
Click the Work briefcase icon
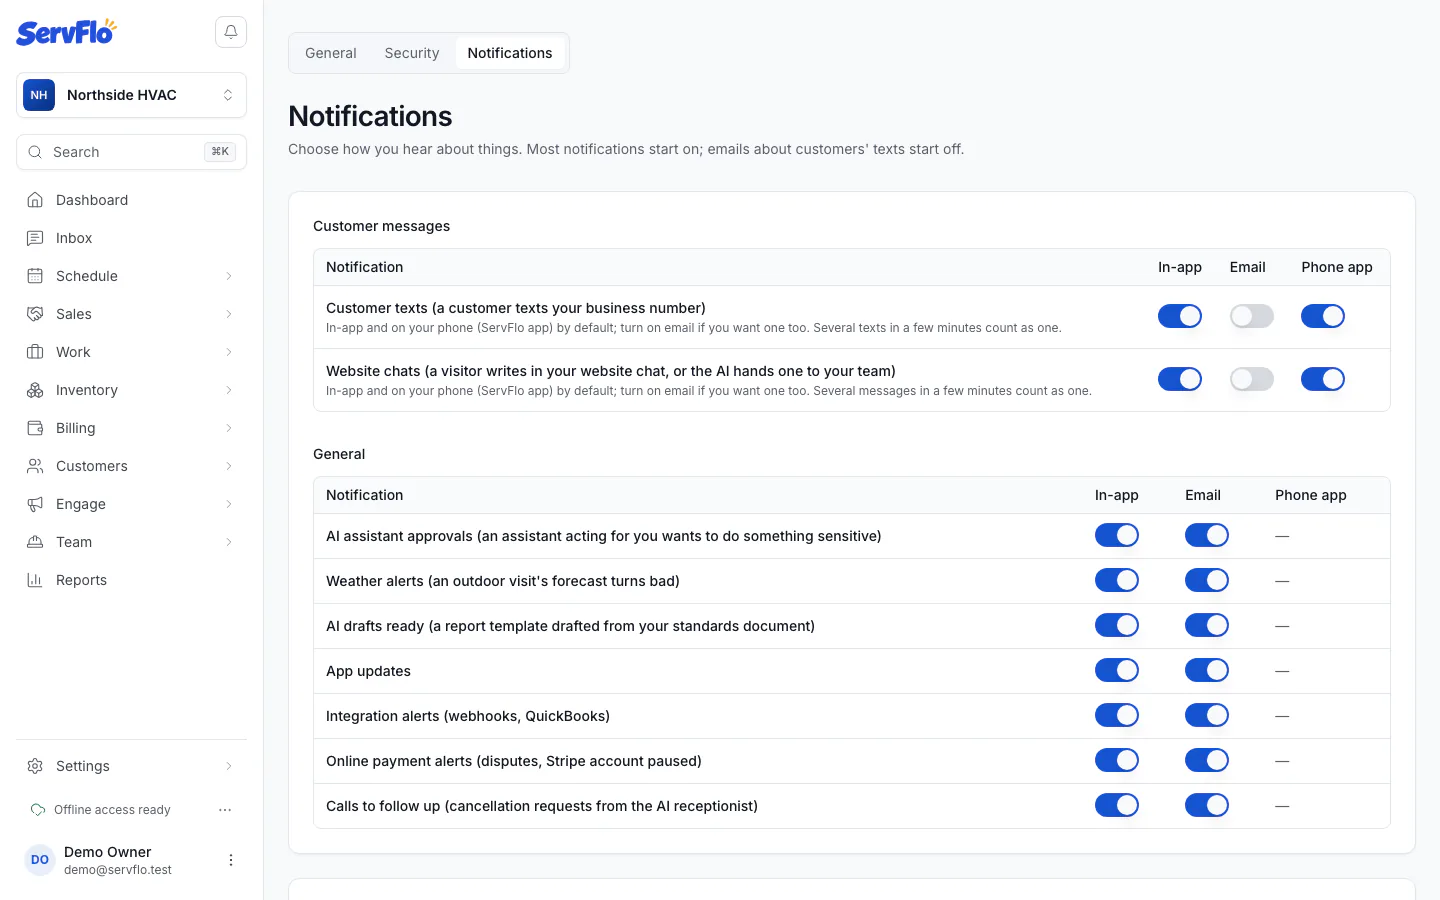(x=35, y=352)
